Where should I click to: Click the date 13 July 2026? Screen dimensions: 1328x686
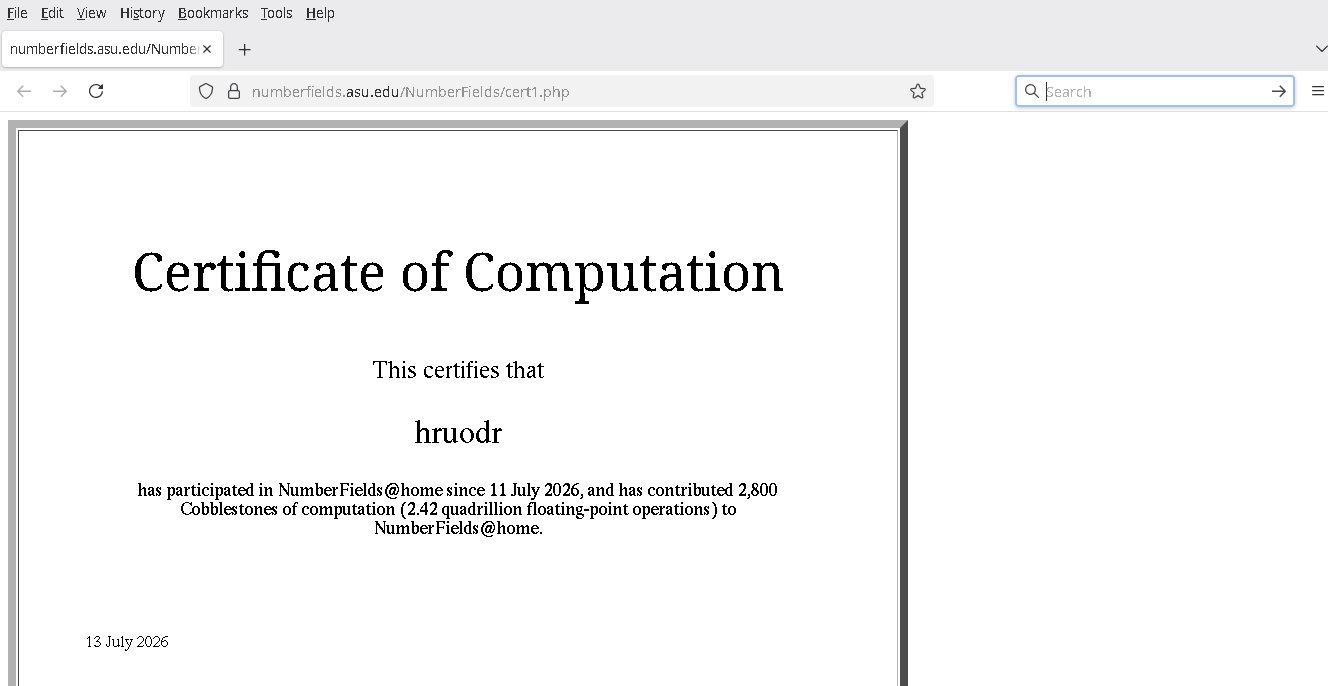pos(127,642)
